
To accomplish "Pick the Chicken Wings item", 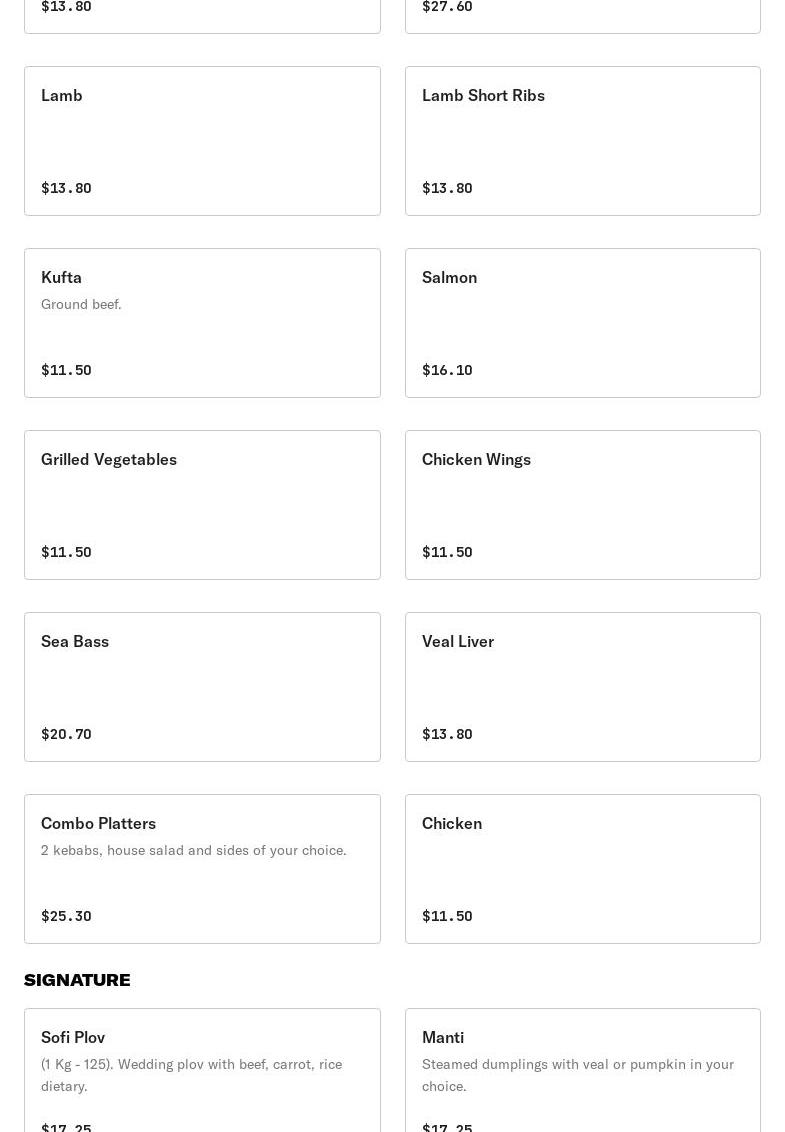I will pos(583,505).
